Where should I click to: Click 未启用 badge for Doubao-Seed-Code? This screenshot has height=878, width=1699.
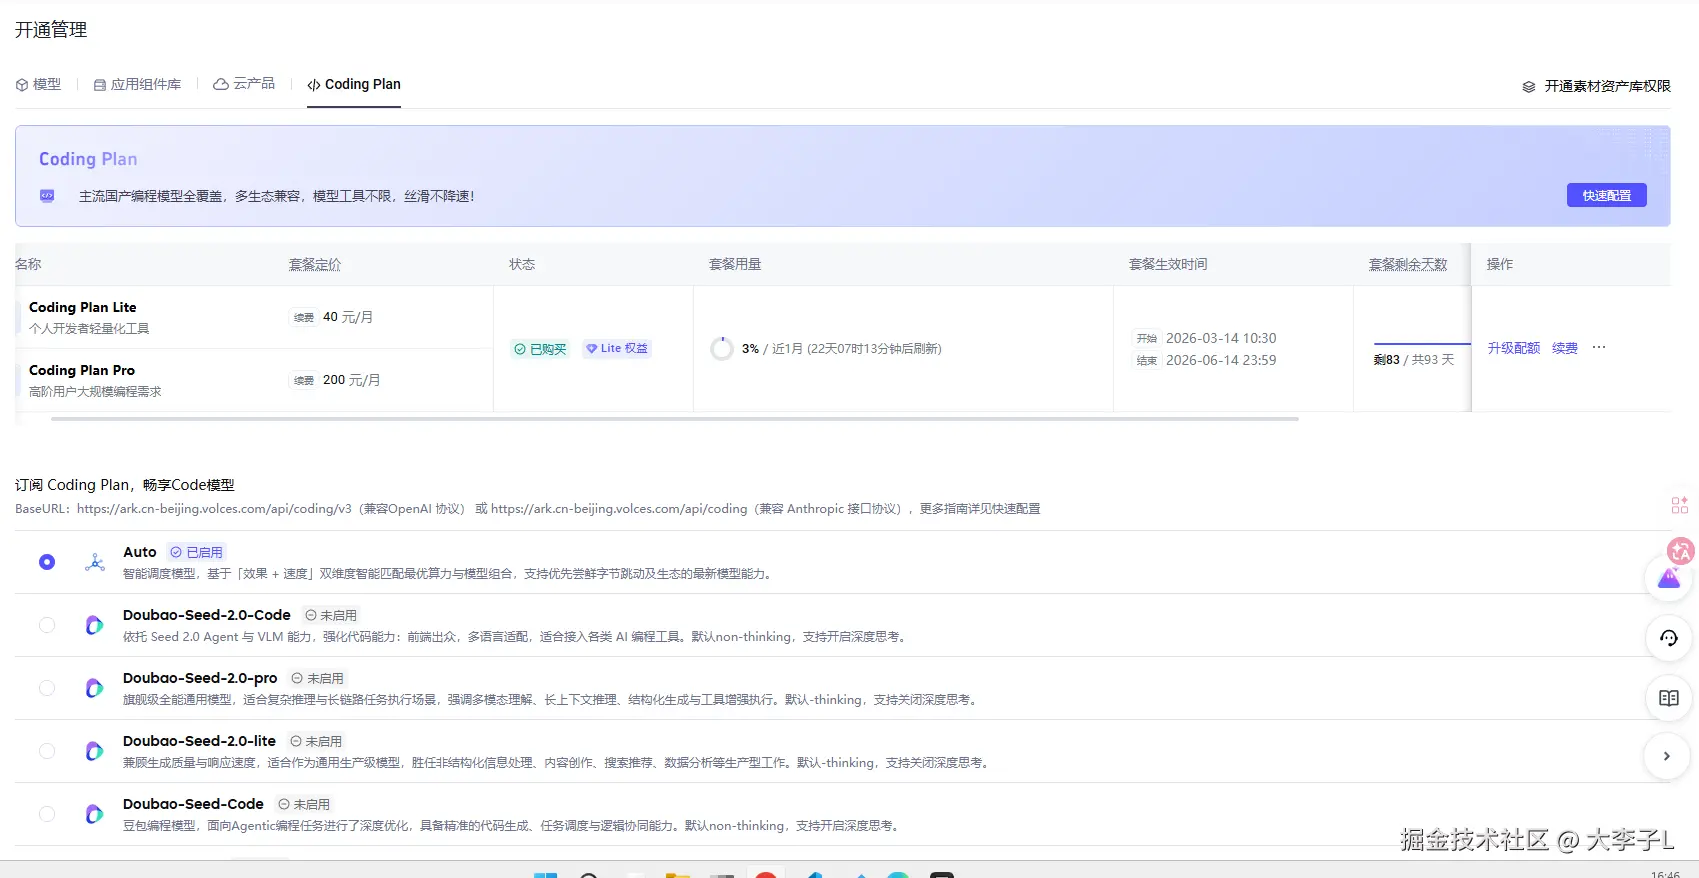click(304, 804)
